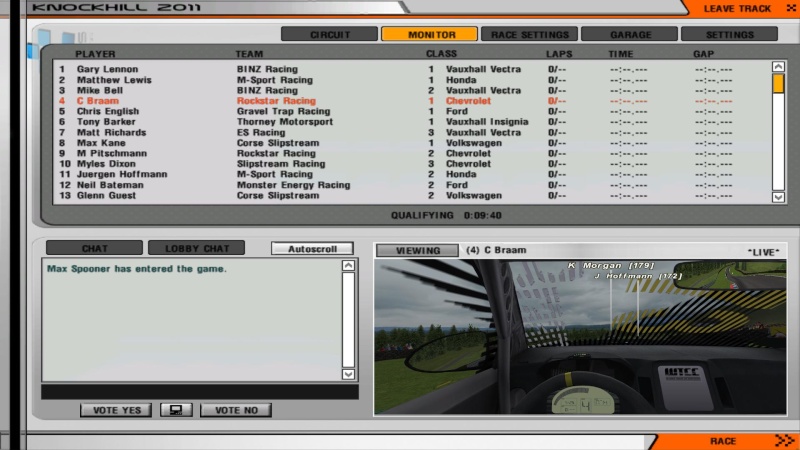
Task: Open the RACE SETTINGS tab
Action: 530,34
